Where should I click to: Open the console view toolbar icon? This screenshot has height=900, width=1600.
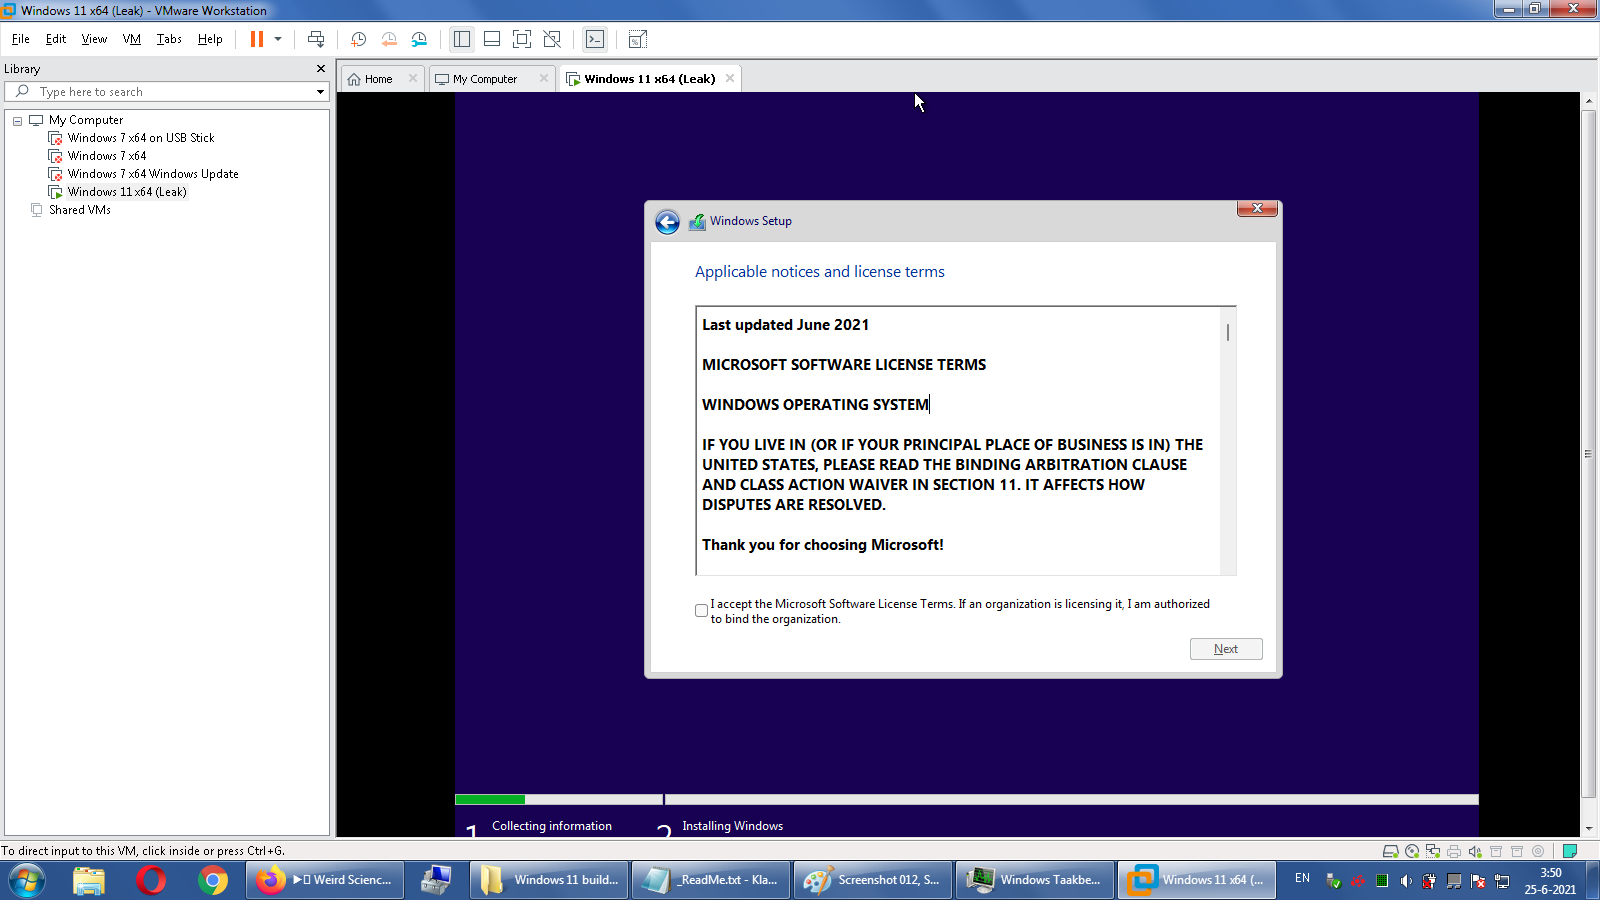[x=595, y=39]
